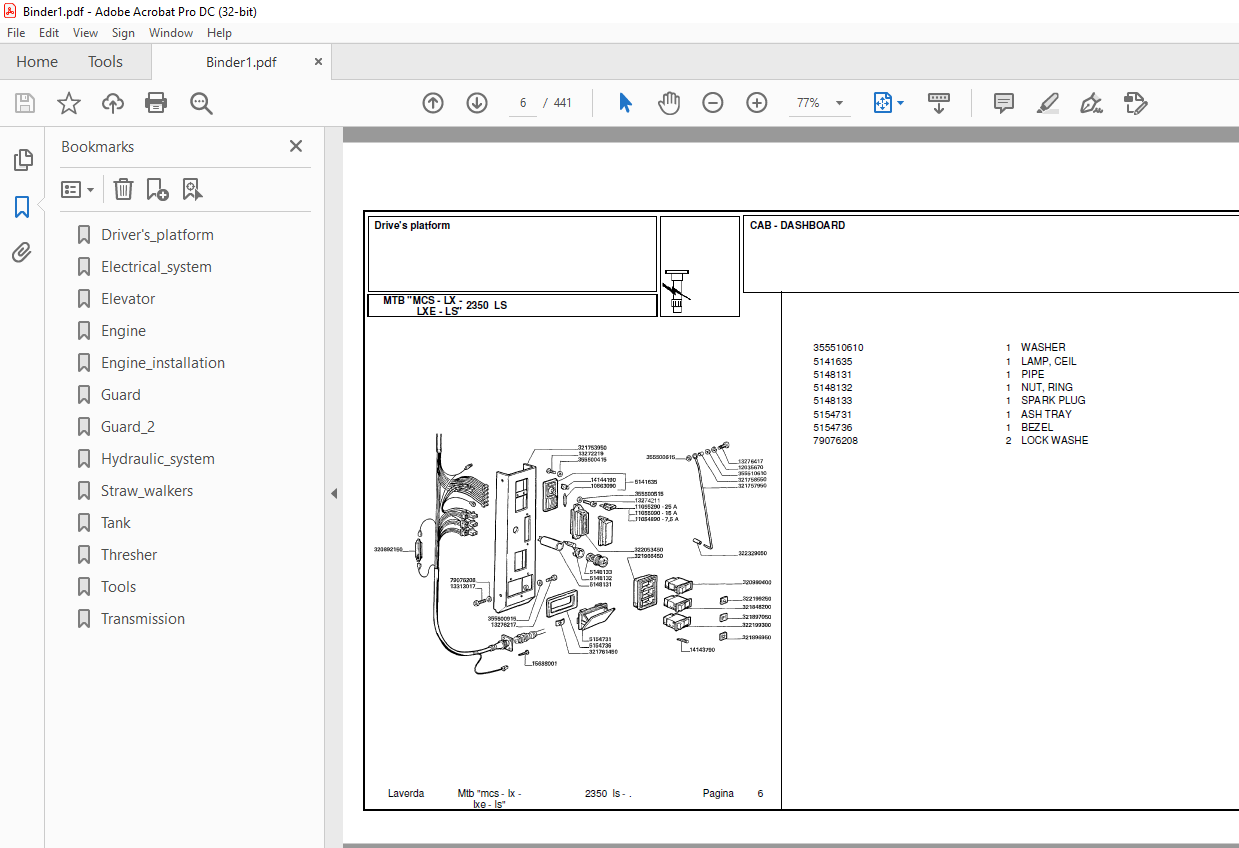Switch to the Home tab
Viewport: 1239px width, 848px height.
(37, 62)
